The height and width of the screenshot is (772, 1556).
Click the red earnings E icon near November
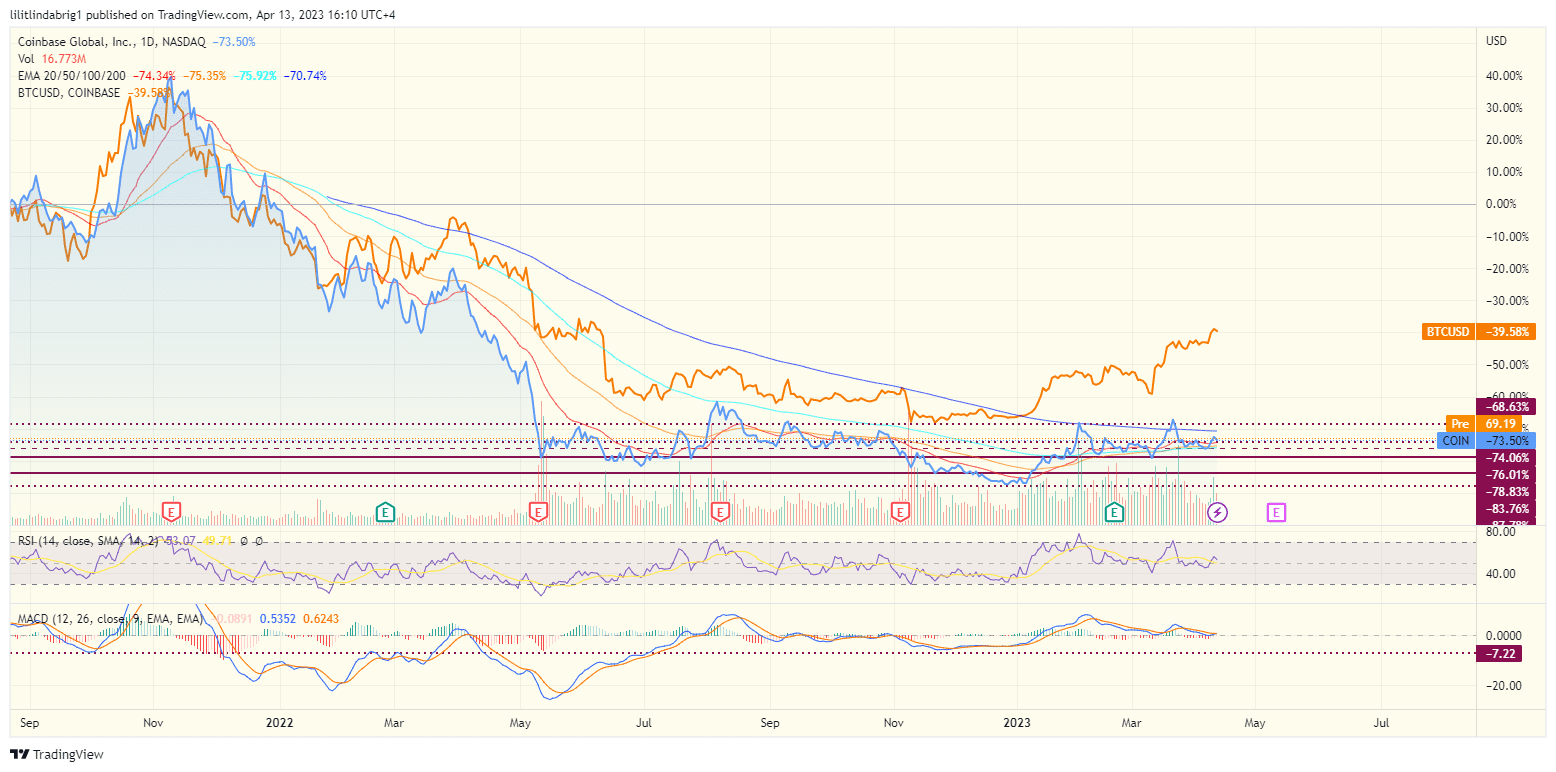coord(899,510)
